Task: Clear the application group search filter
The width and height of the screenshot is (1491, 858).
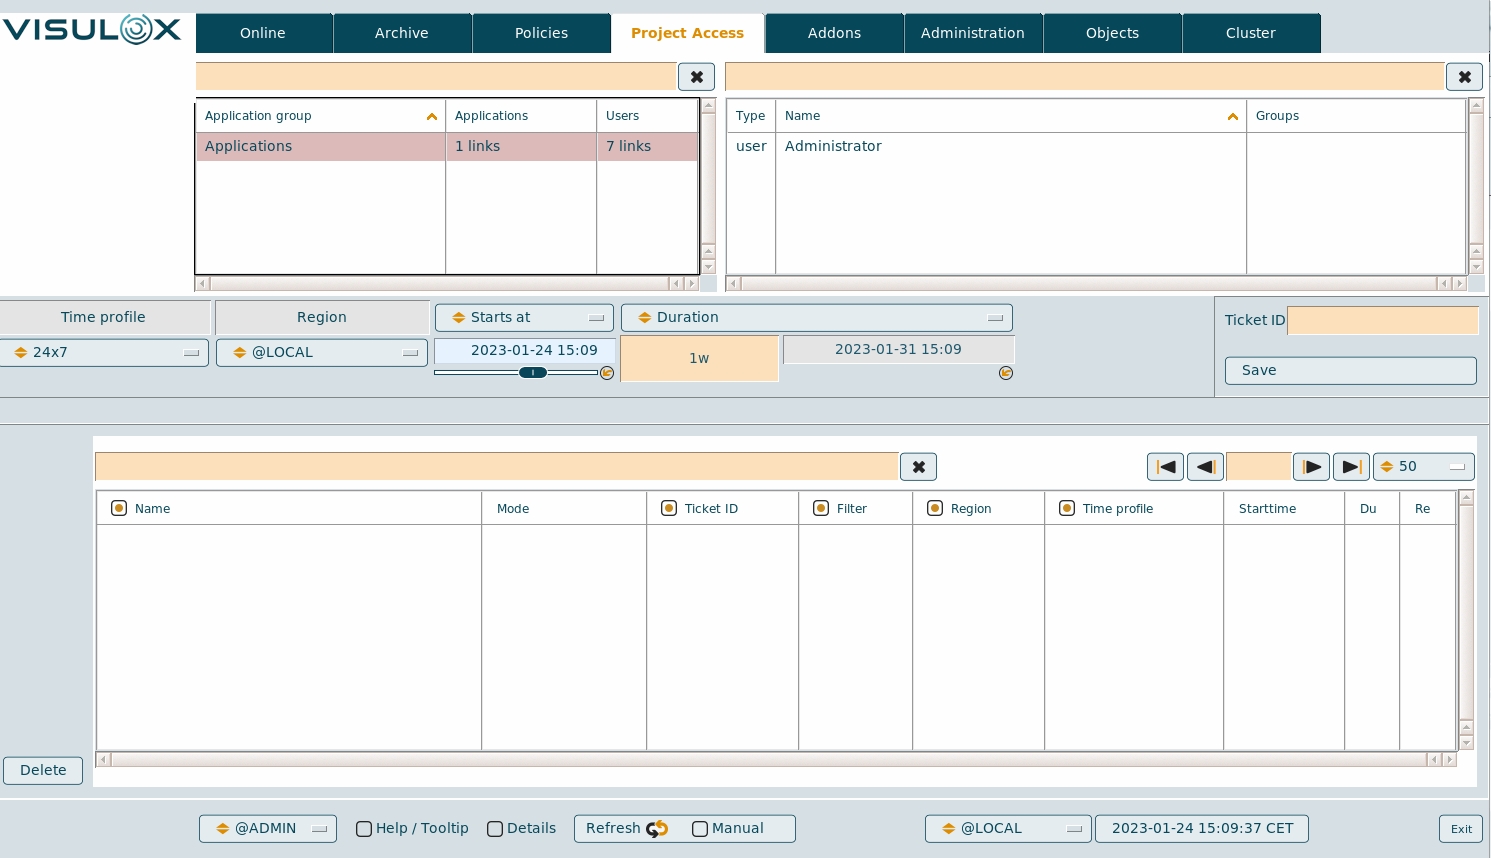Action: [696, 77]
